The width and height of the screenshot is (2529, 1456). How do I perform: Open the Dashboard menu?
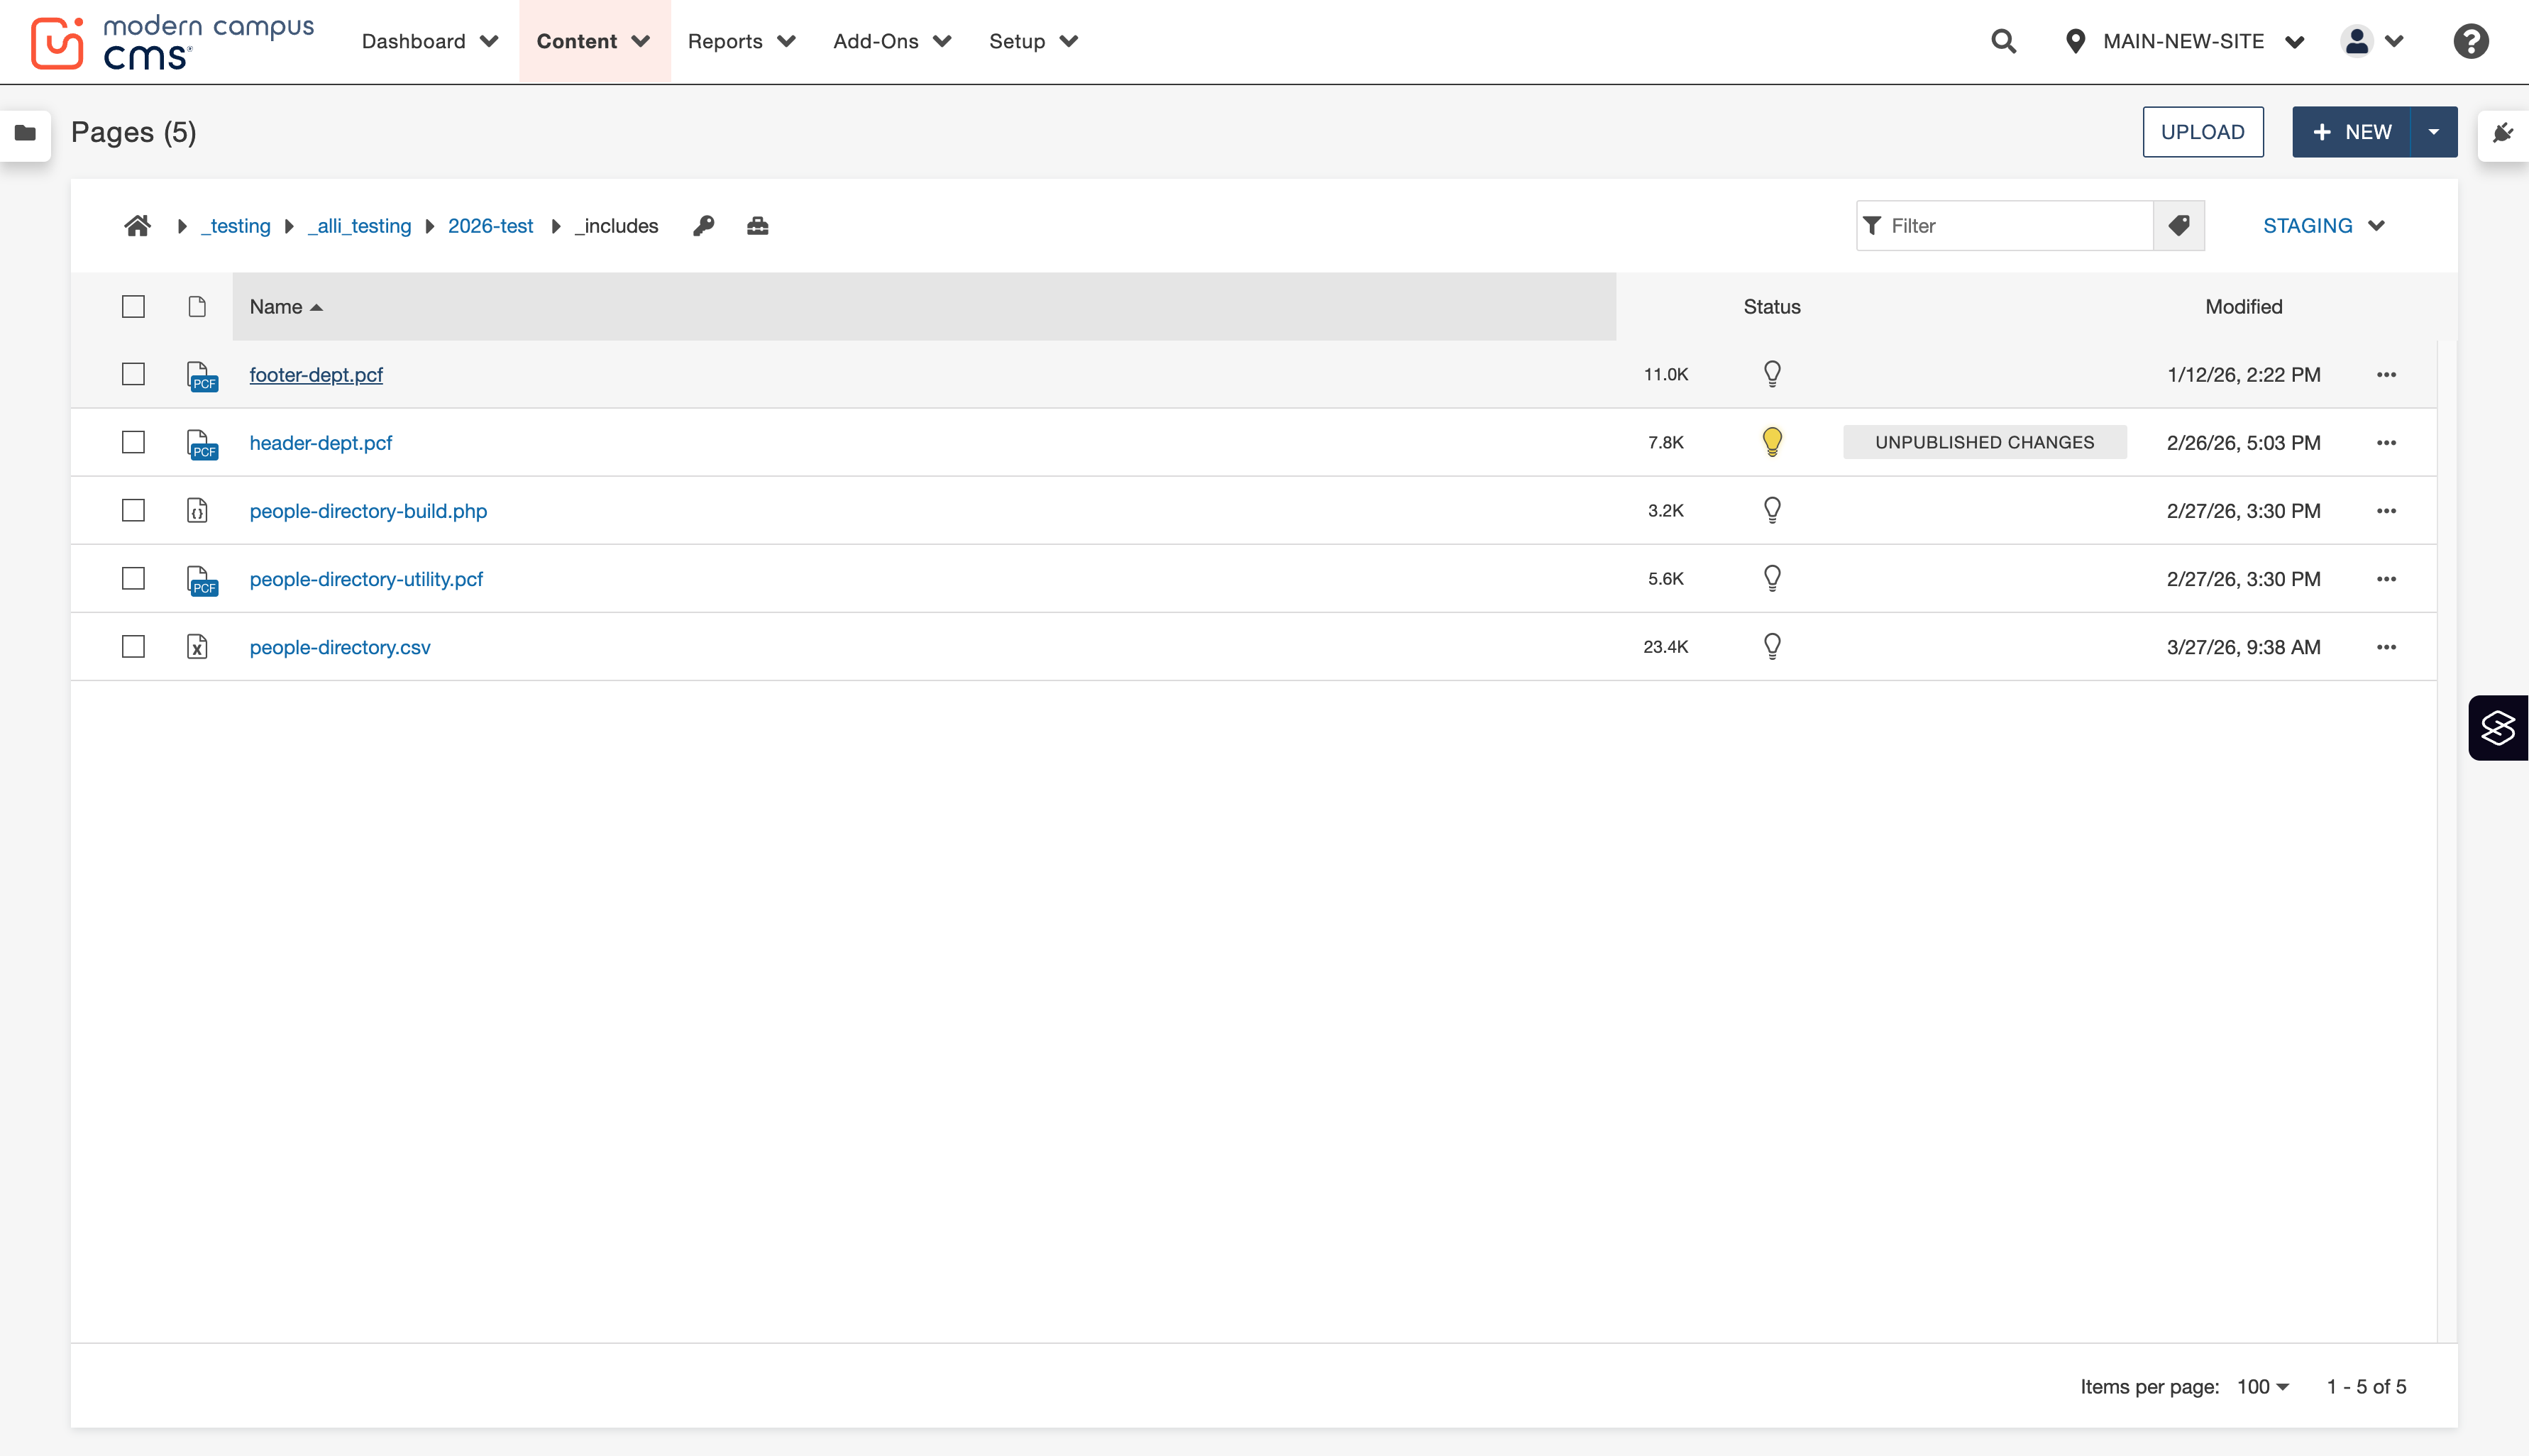click(430, 41)
